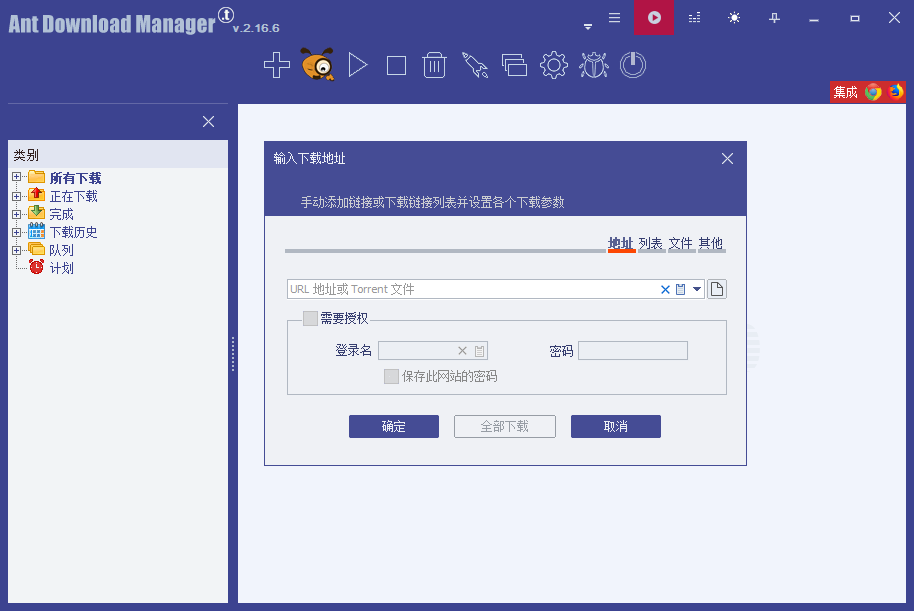Viewport: 914px width, 611px height.
Task: Confirm the download with 确定 button
Action: (393, 426)
